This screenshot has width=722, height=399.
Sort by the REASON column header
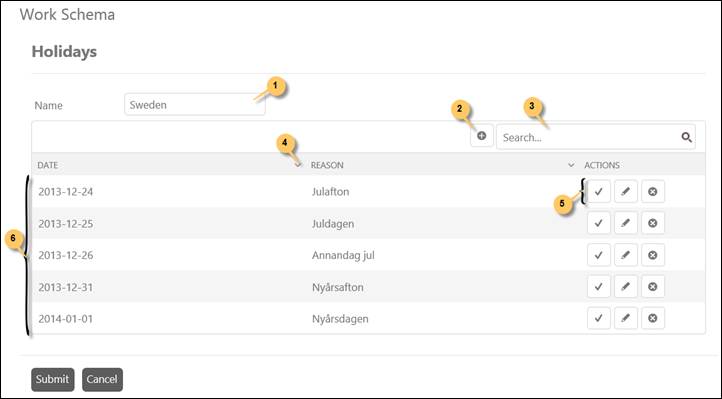327,165
